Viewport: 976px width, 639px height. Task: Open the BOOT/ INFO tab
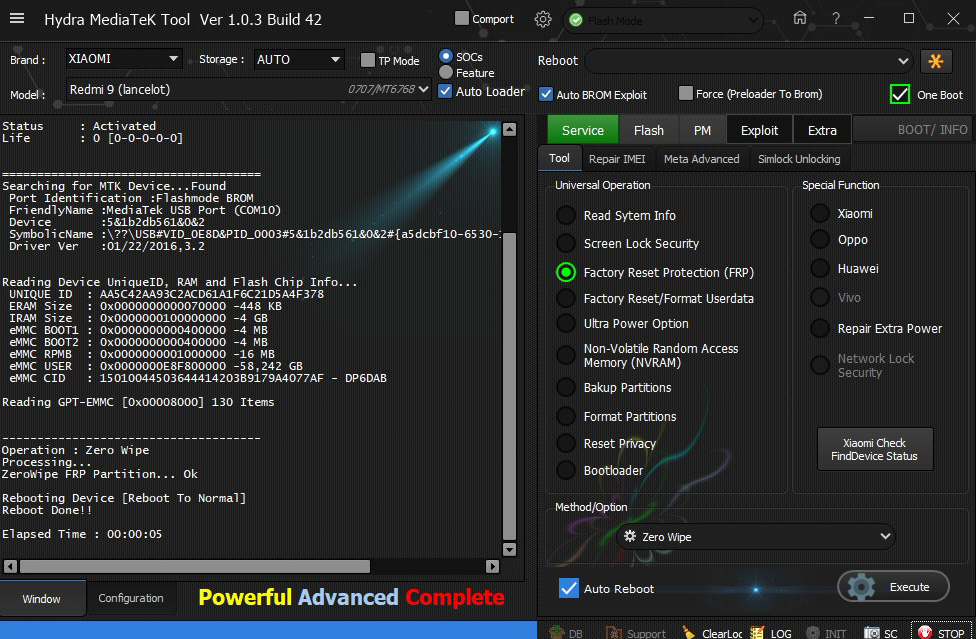[x=913, y=130]
